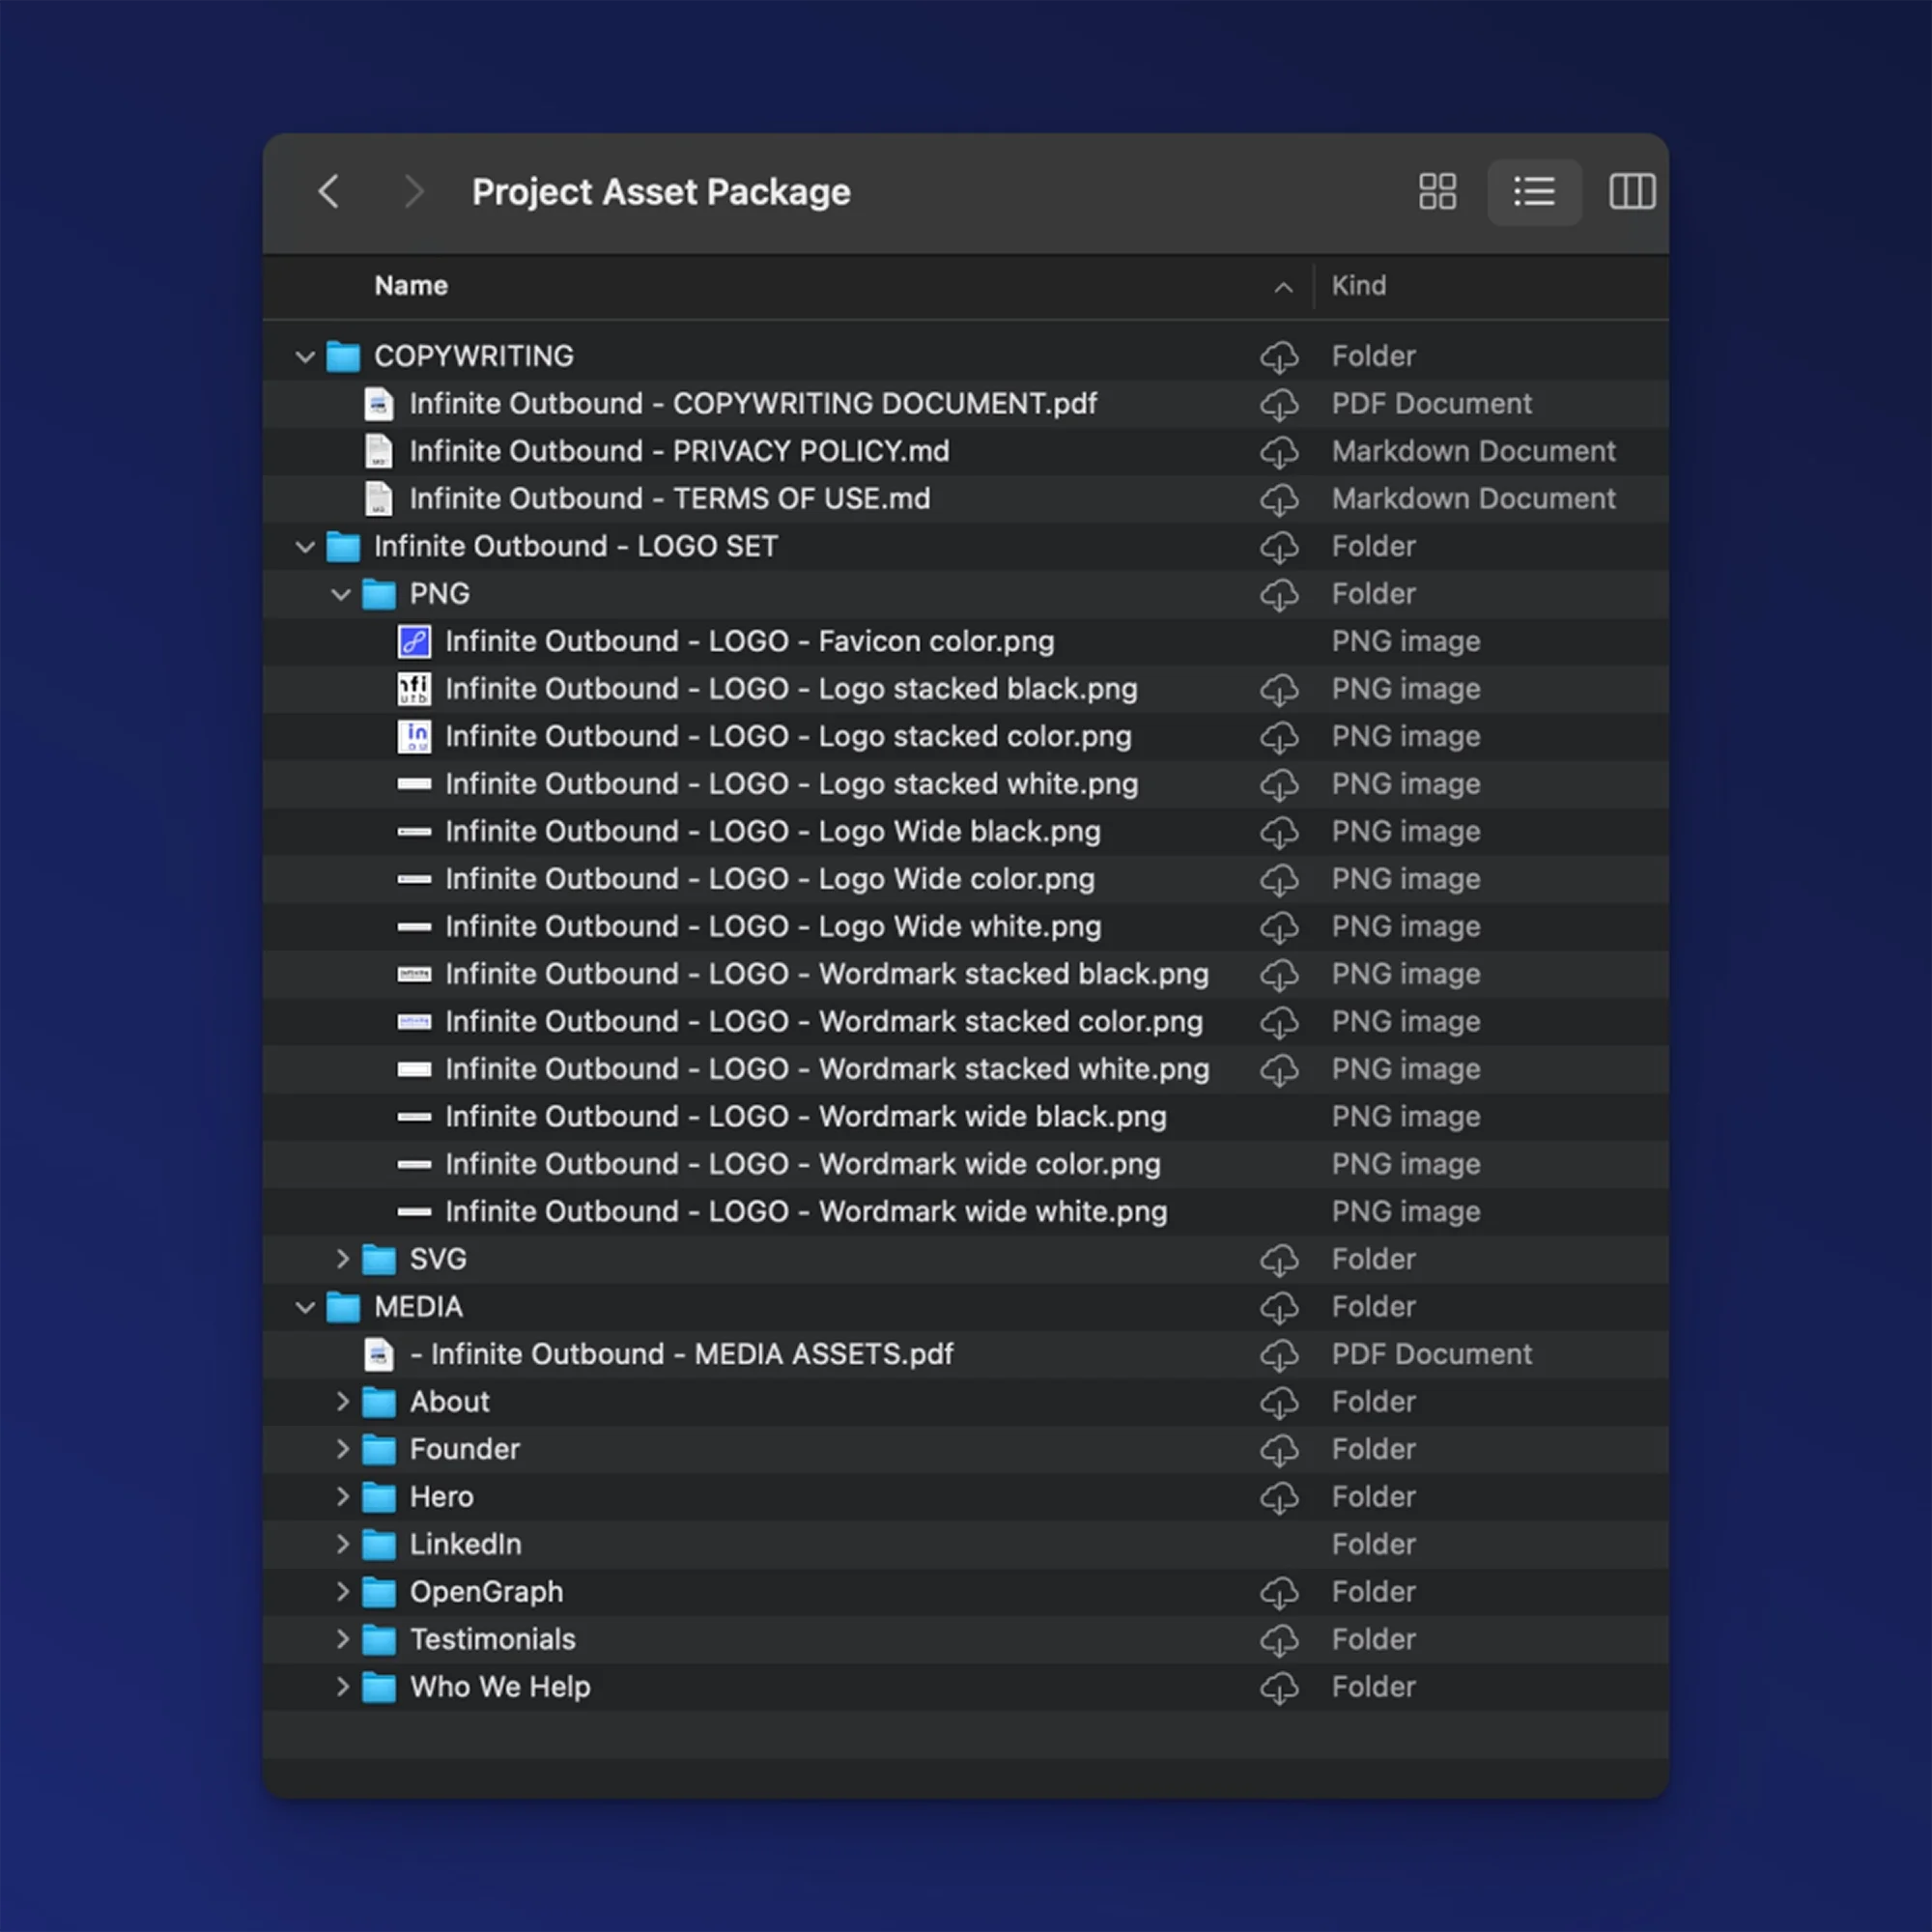Collapse the COPYWRITING folder
The height and width of the screenshot is (1932, 1932).
click(305, 356)
